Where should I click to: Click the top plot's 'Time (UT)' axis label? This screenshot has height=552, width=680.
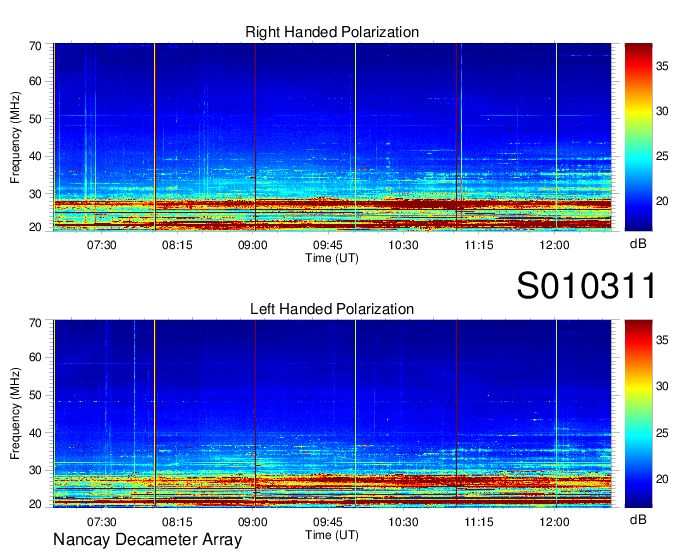[x=332, y=258]
